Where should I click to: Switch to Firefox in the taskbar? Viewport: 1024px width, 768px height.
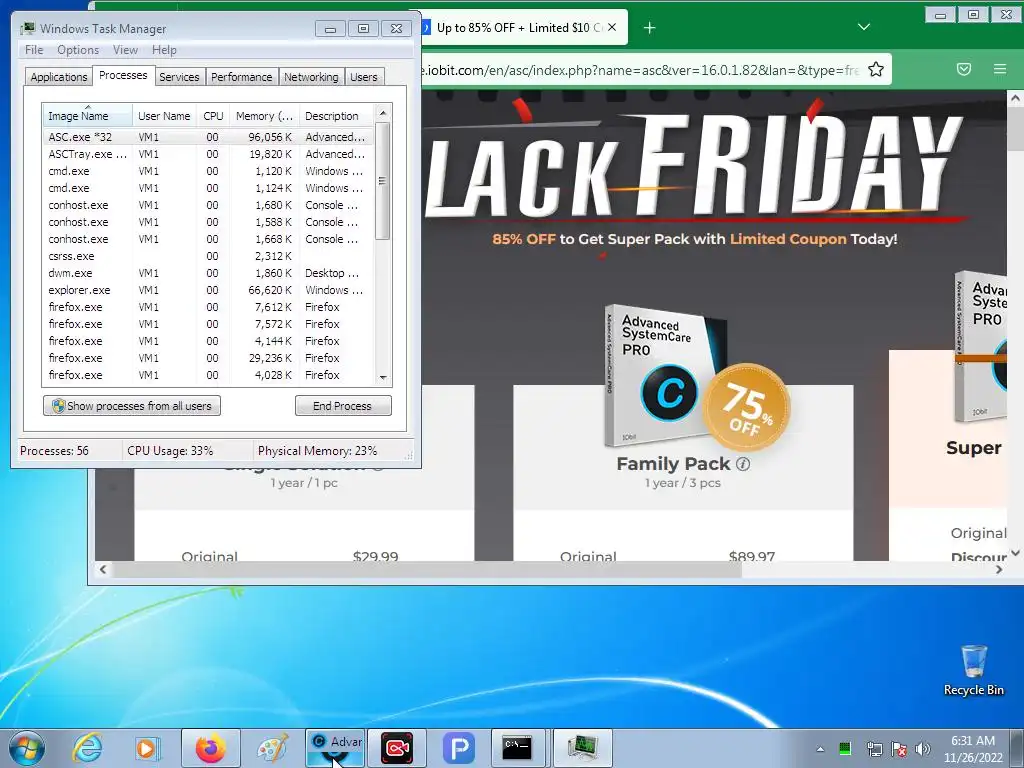pyautogui.click(x=210, y=748)
